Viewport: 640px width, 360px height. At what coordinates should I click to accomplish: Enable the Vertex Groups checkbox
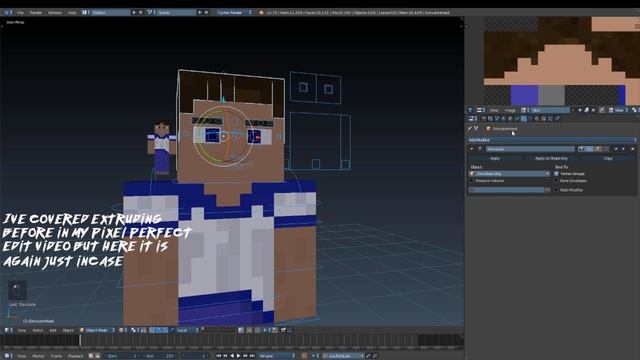point(556,173)
